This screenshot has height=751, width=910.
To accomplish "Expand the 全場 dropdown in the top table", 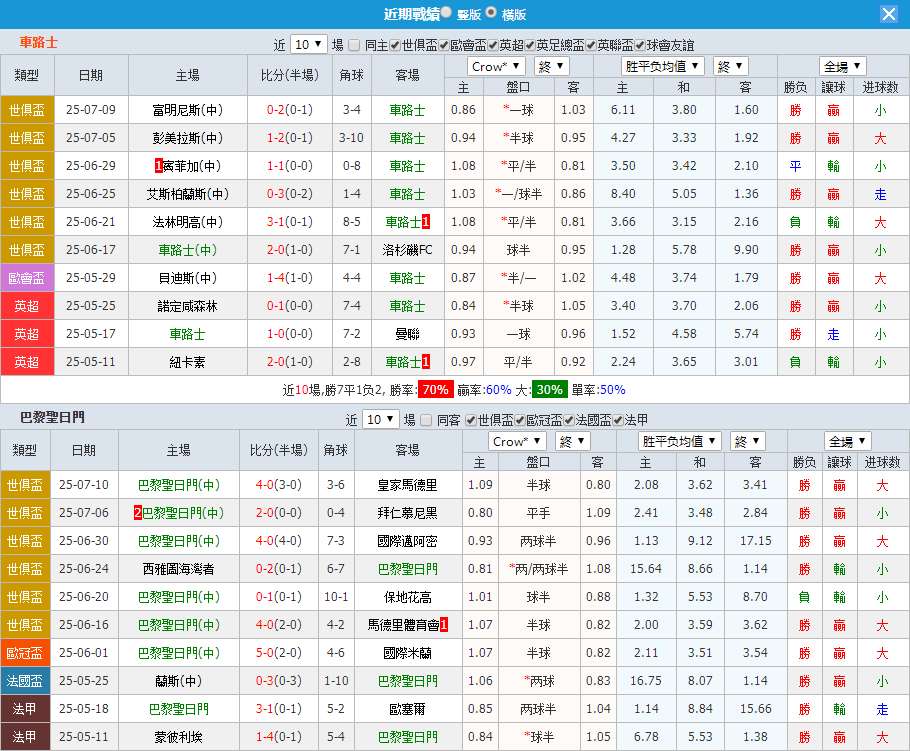I will pyautogui.click(x=842, y=65).
